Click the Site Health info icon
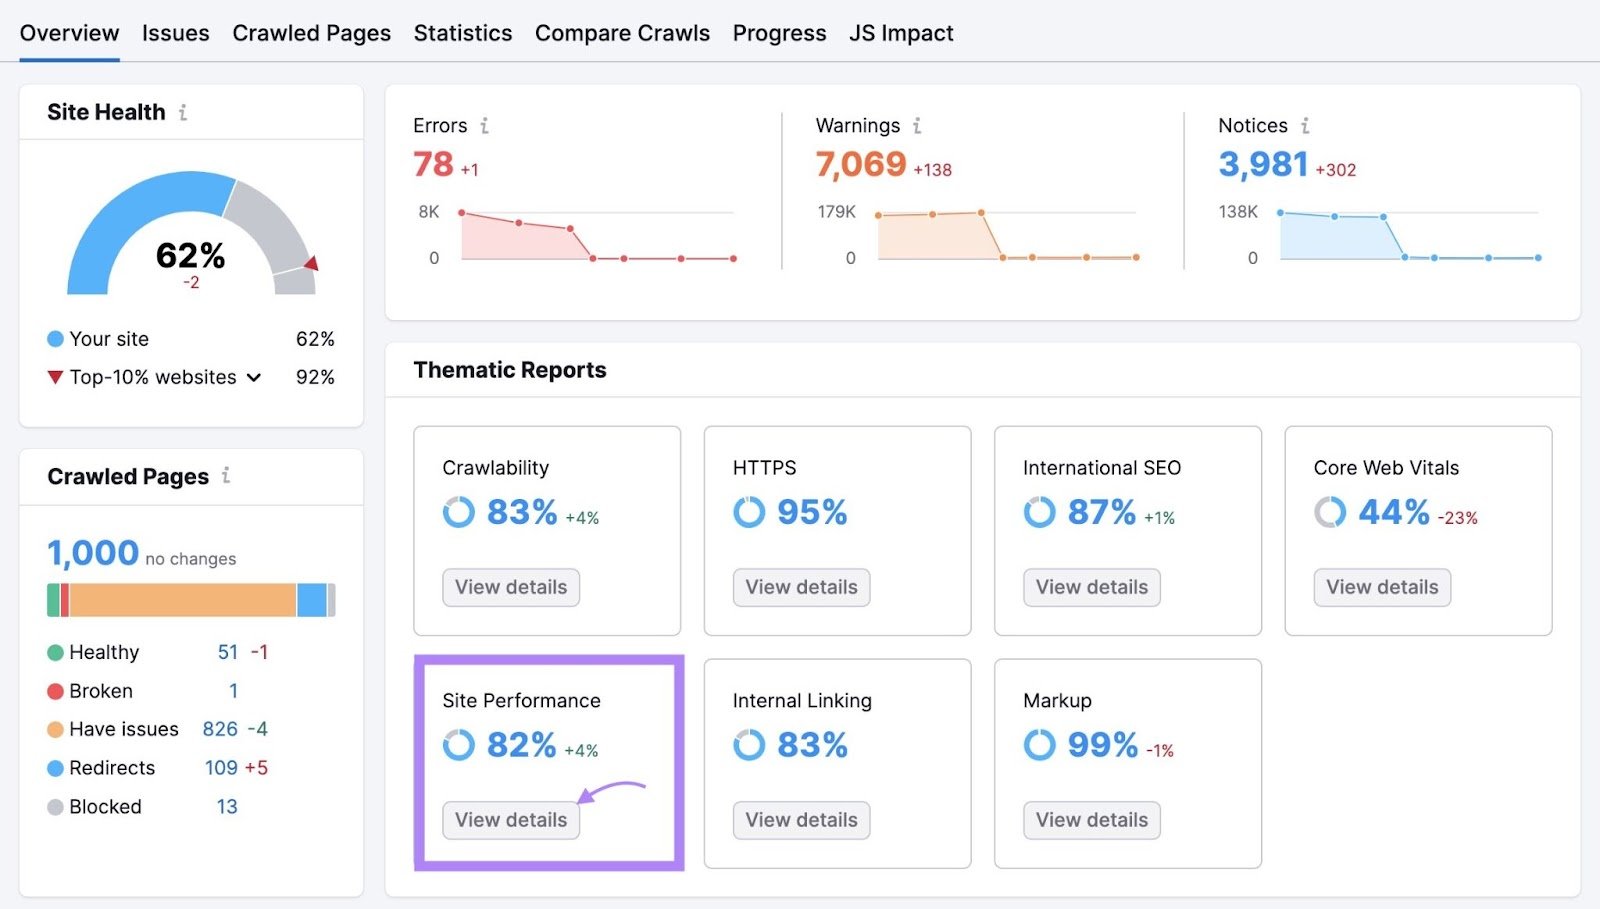The height and width of the screenshot is (909, 1600). (182, 113)
